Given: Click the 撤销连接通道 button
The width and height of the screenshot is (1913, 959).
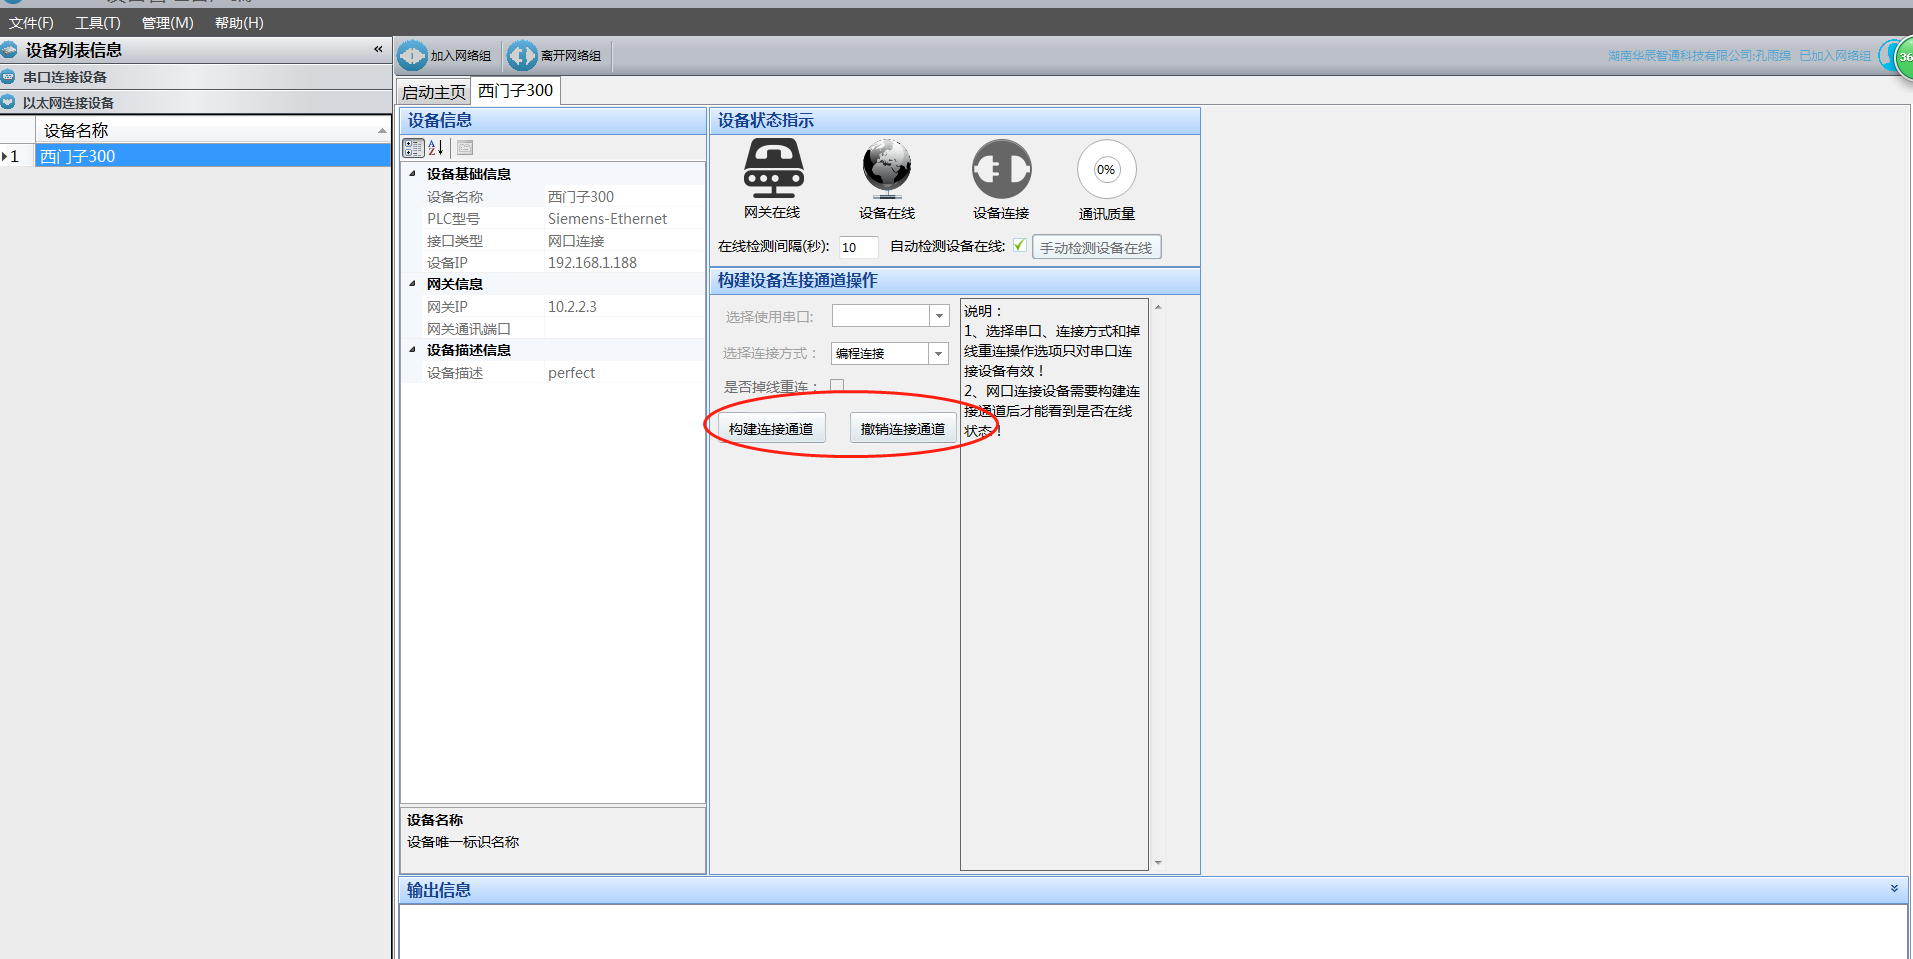Looking at the screenshot, I should (x=902, y=429).
